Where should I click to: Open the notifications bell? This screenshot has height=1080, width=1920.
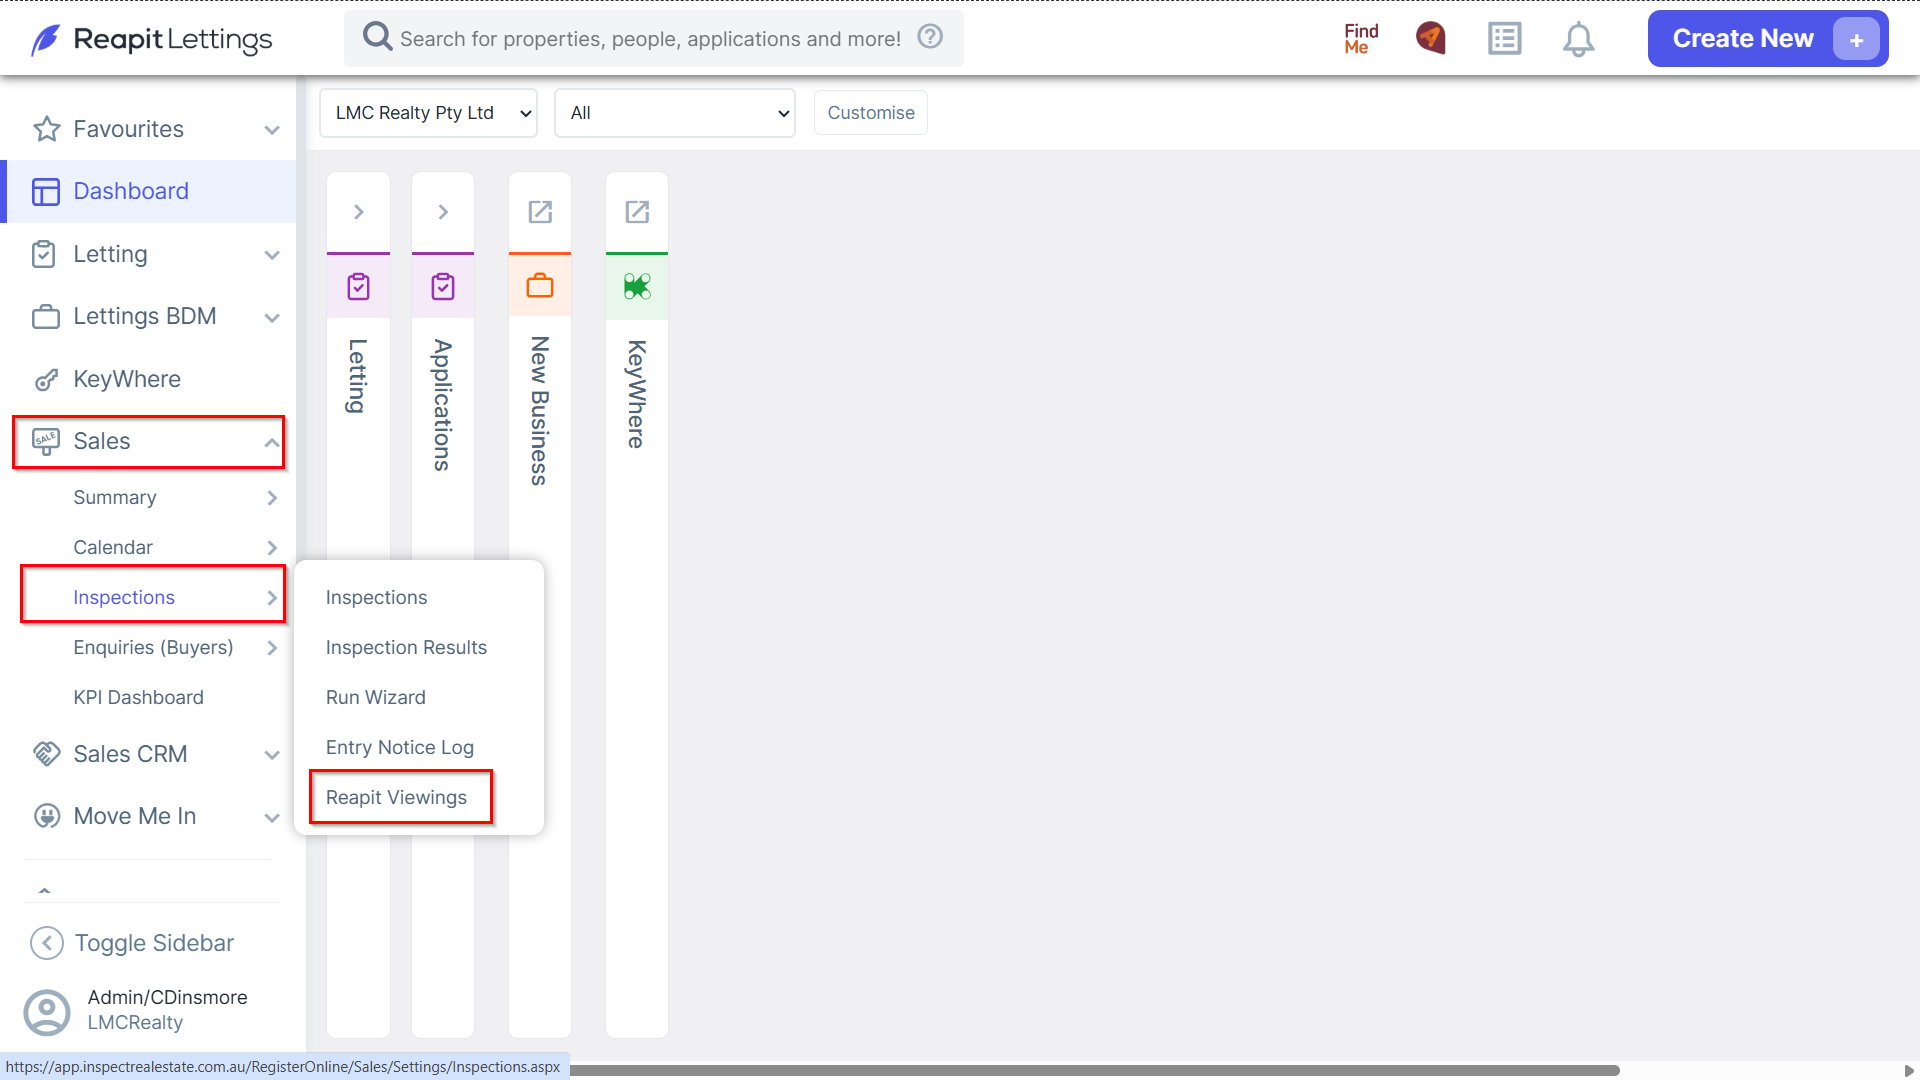(x=1578, y=39)
